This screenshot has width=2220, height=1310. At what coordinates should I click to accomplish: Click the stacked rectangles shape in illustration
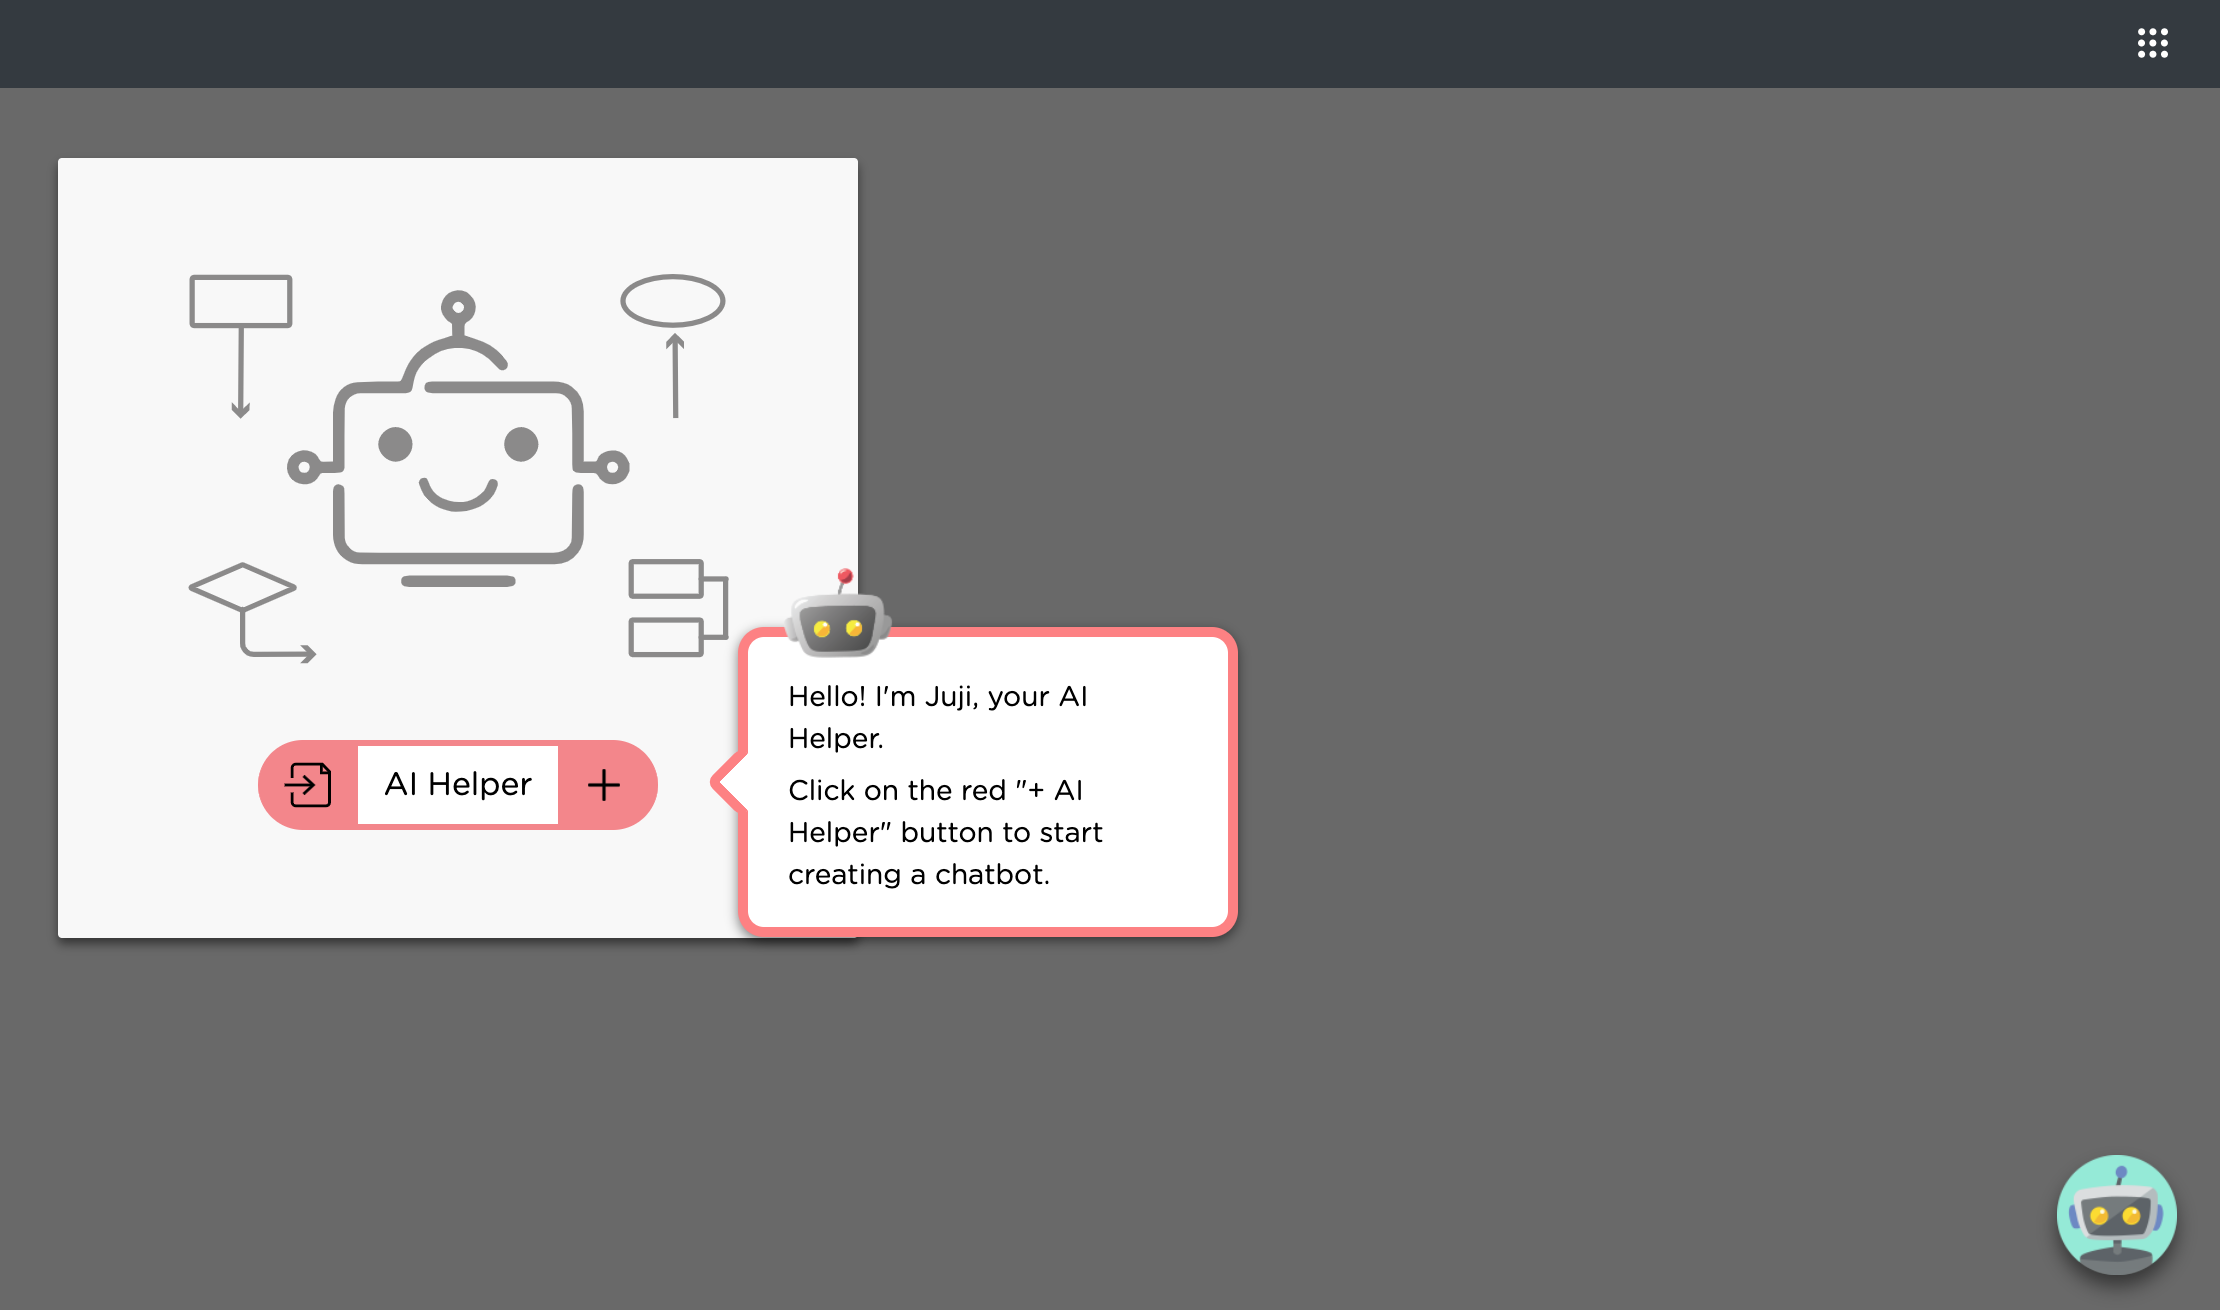tap(678, 608)
